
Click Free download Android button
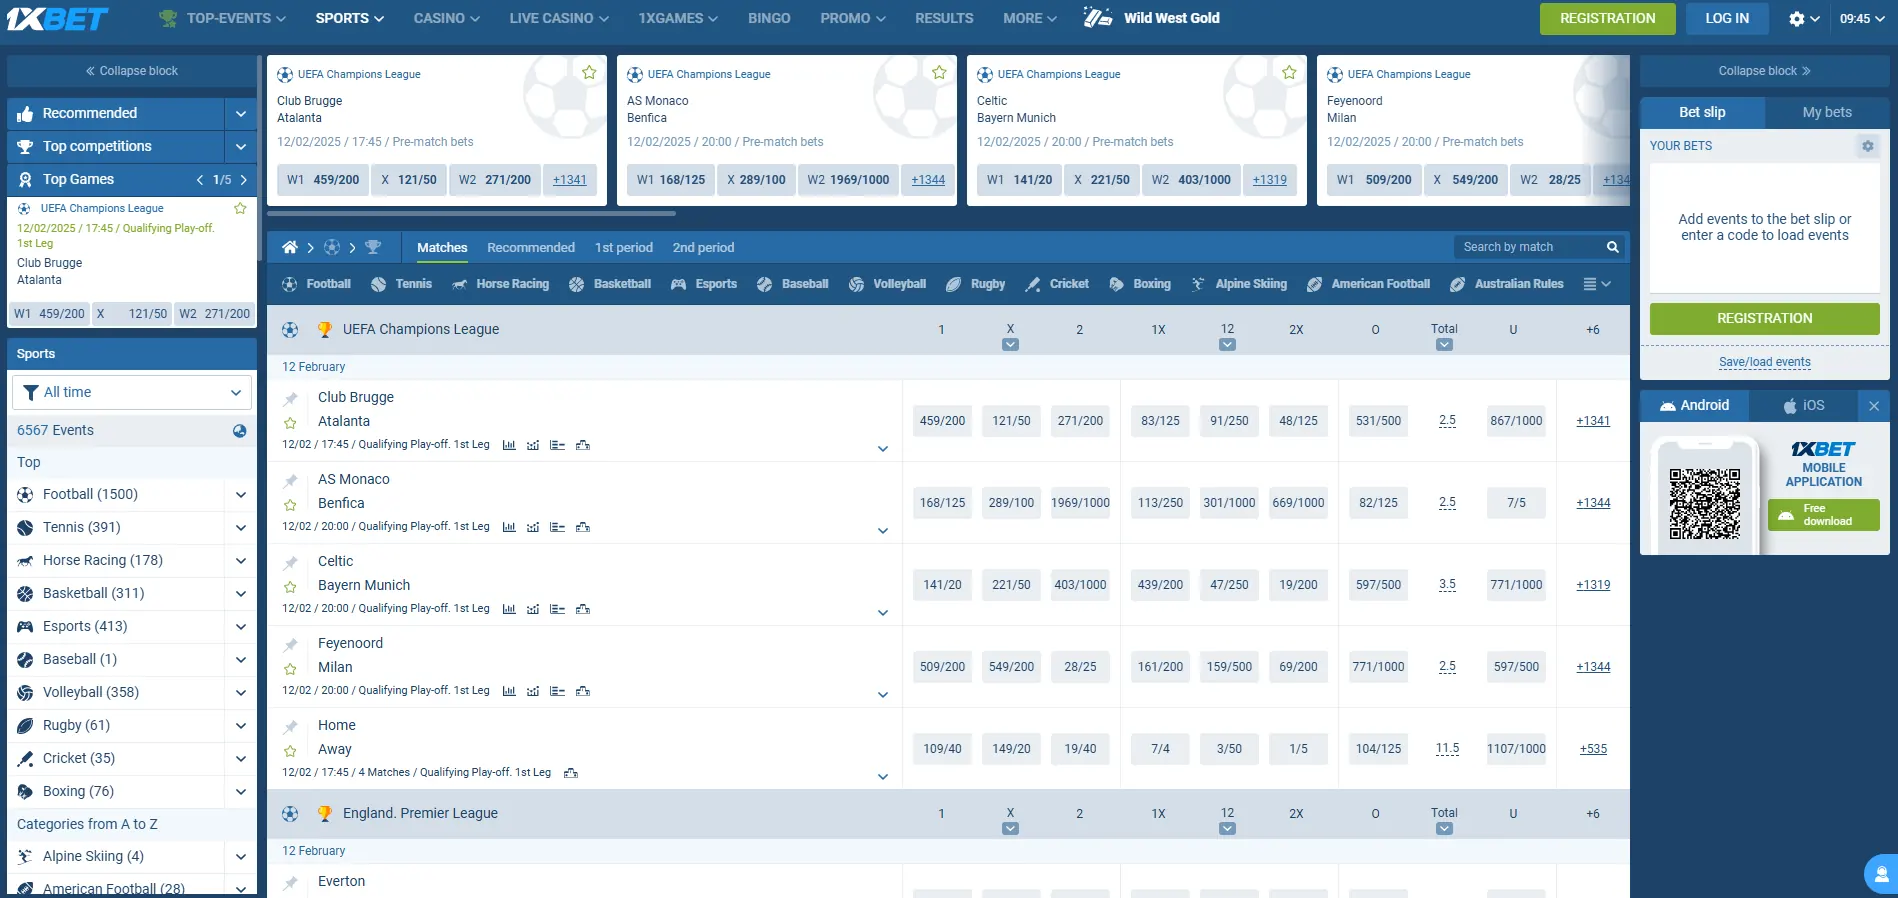(1824, 515)
